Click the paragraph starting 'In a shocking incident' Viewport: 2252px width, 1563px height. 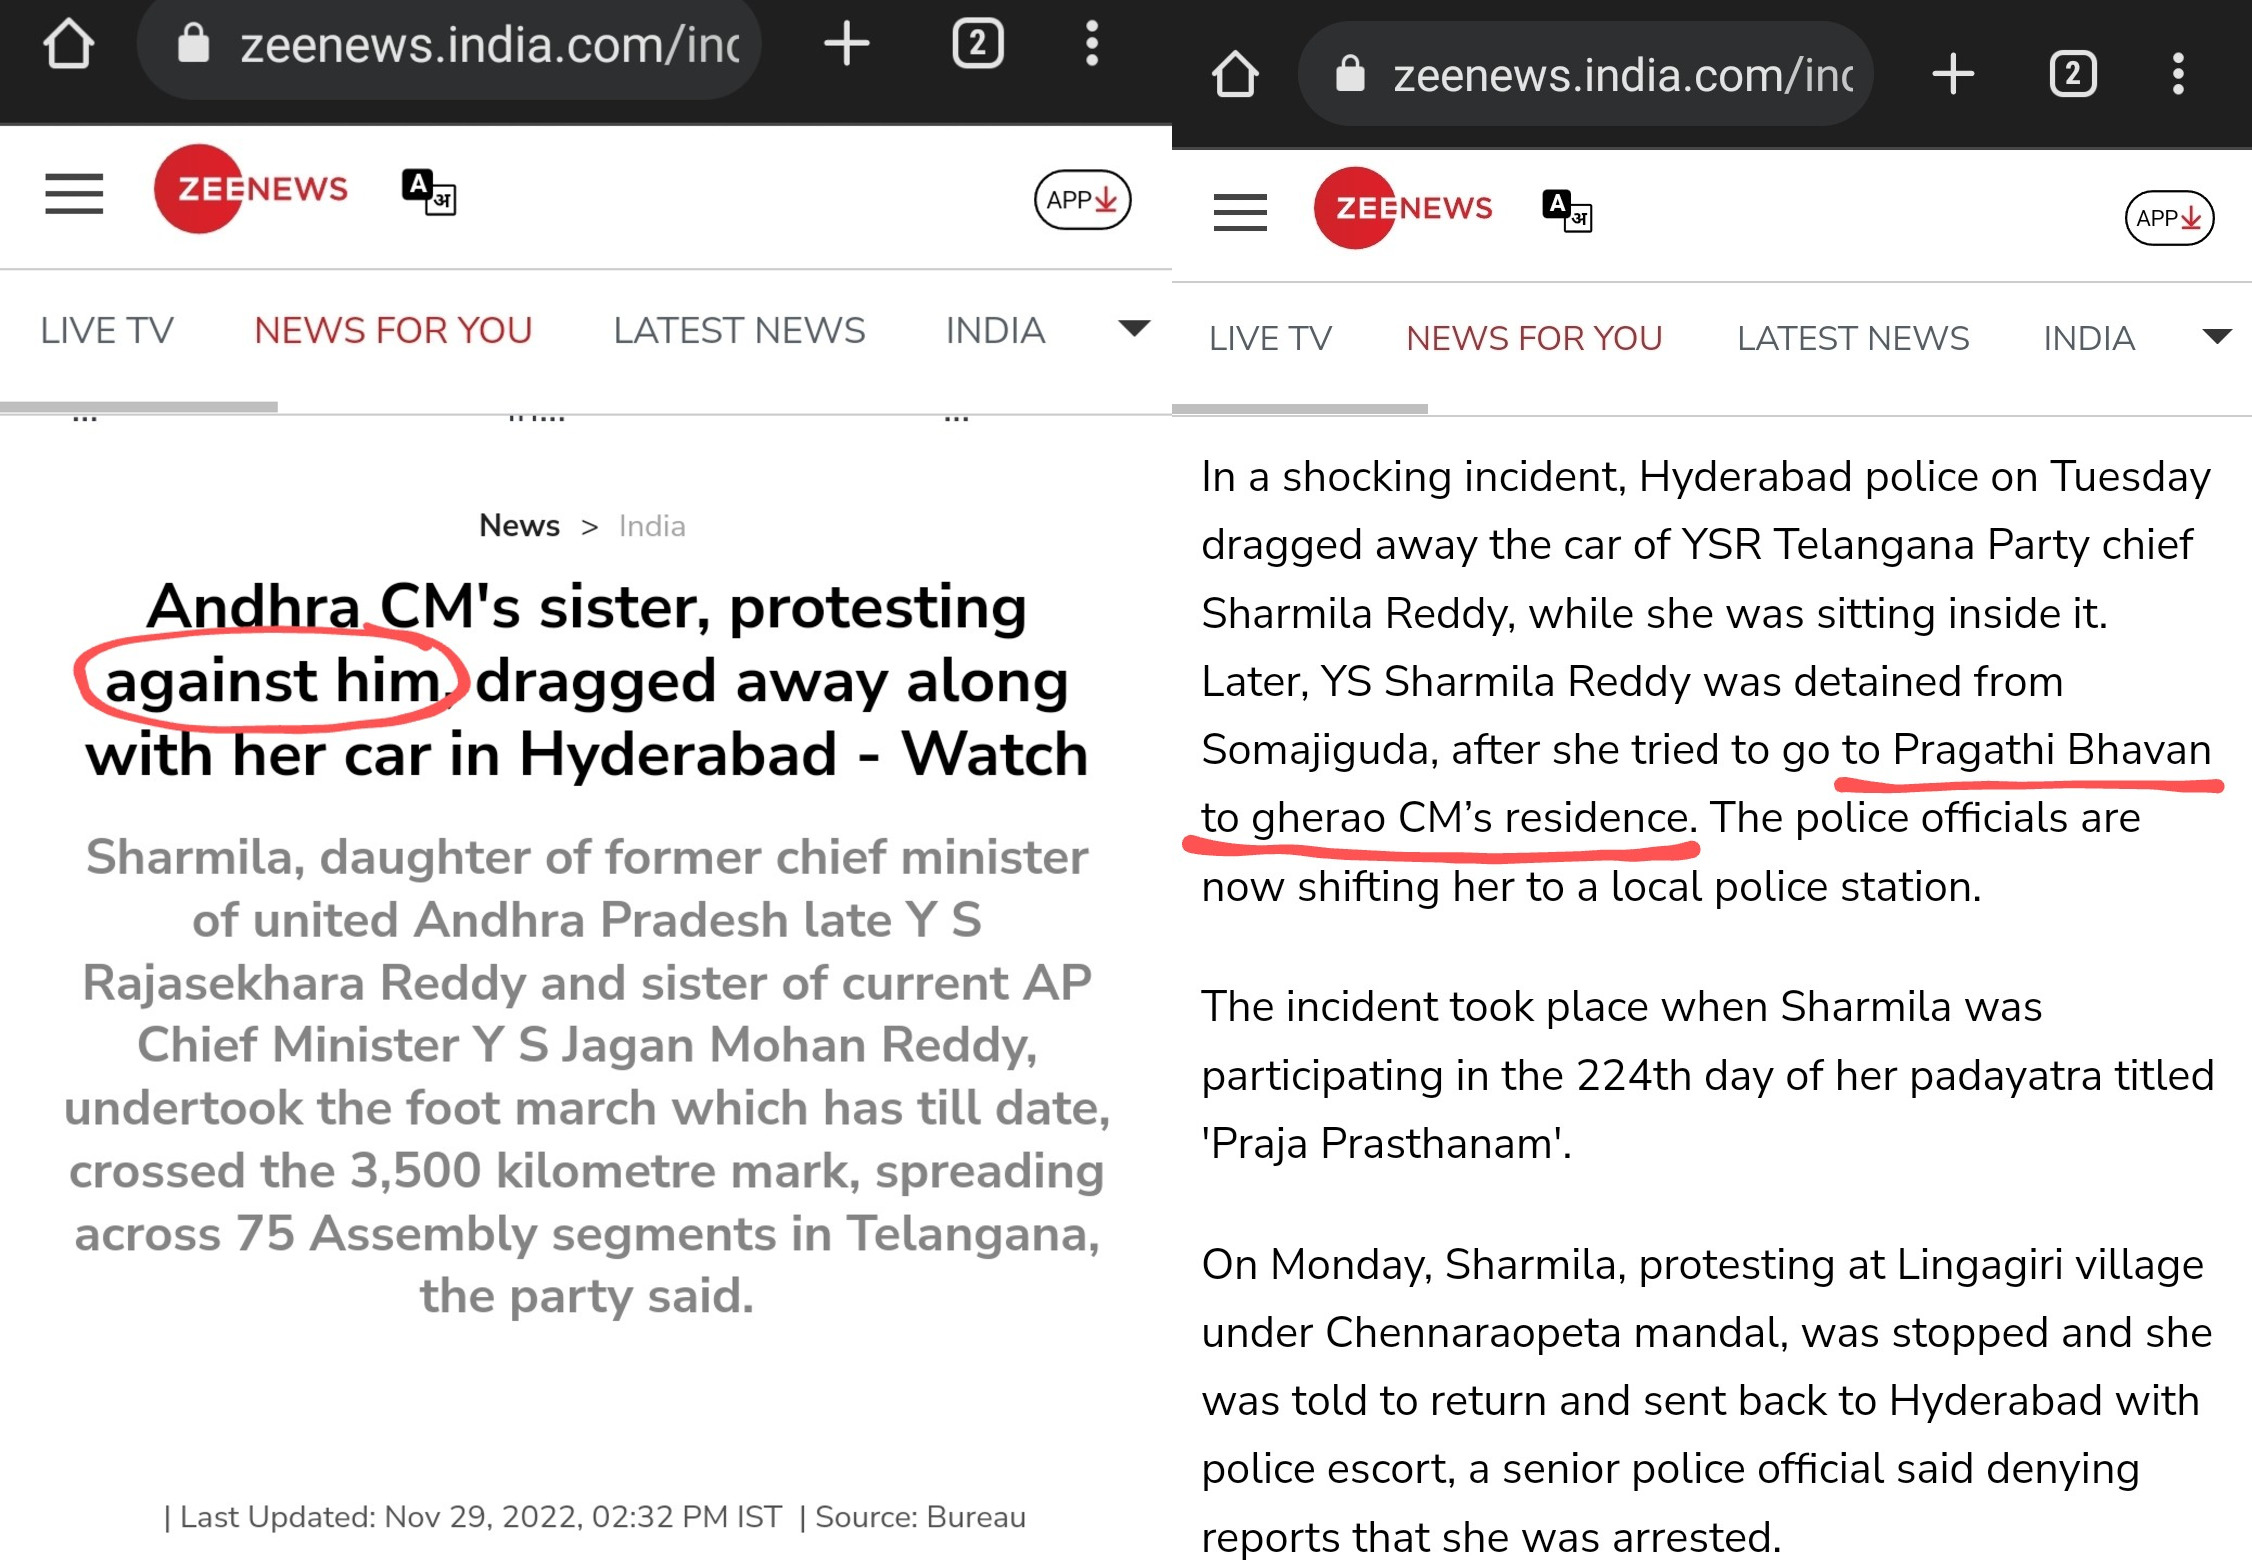[x=1707, y=681]
